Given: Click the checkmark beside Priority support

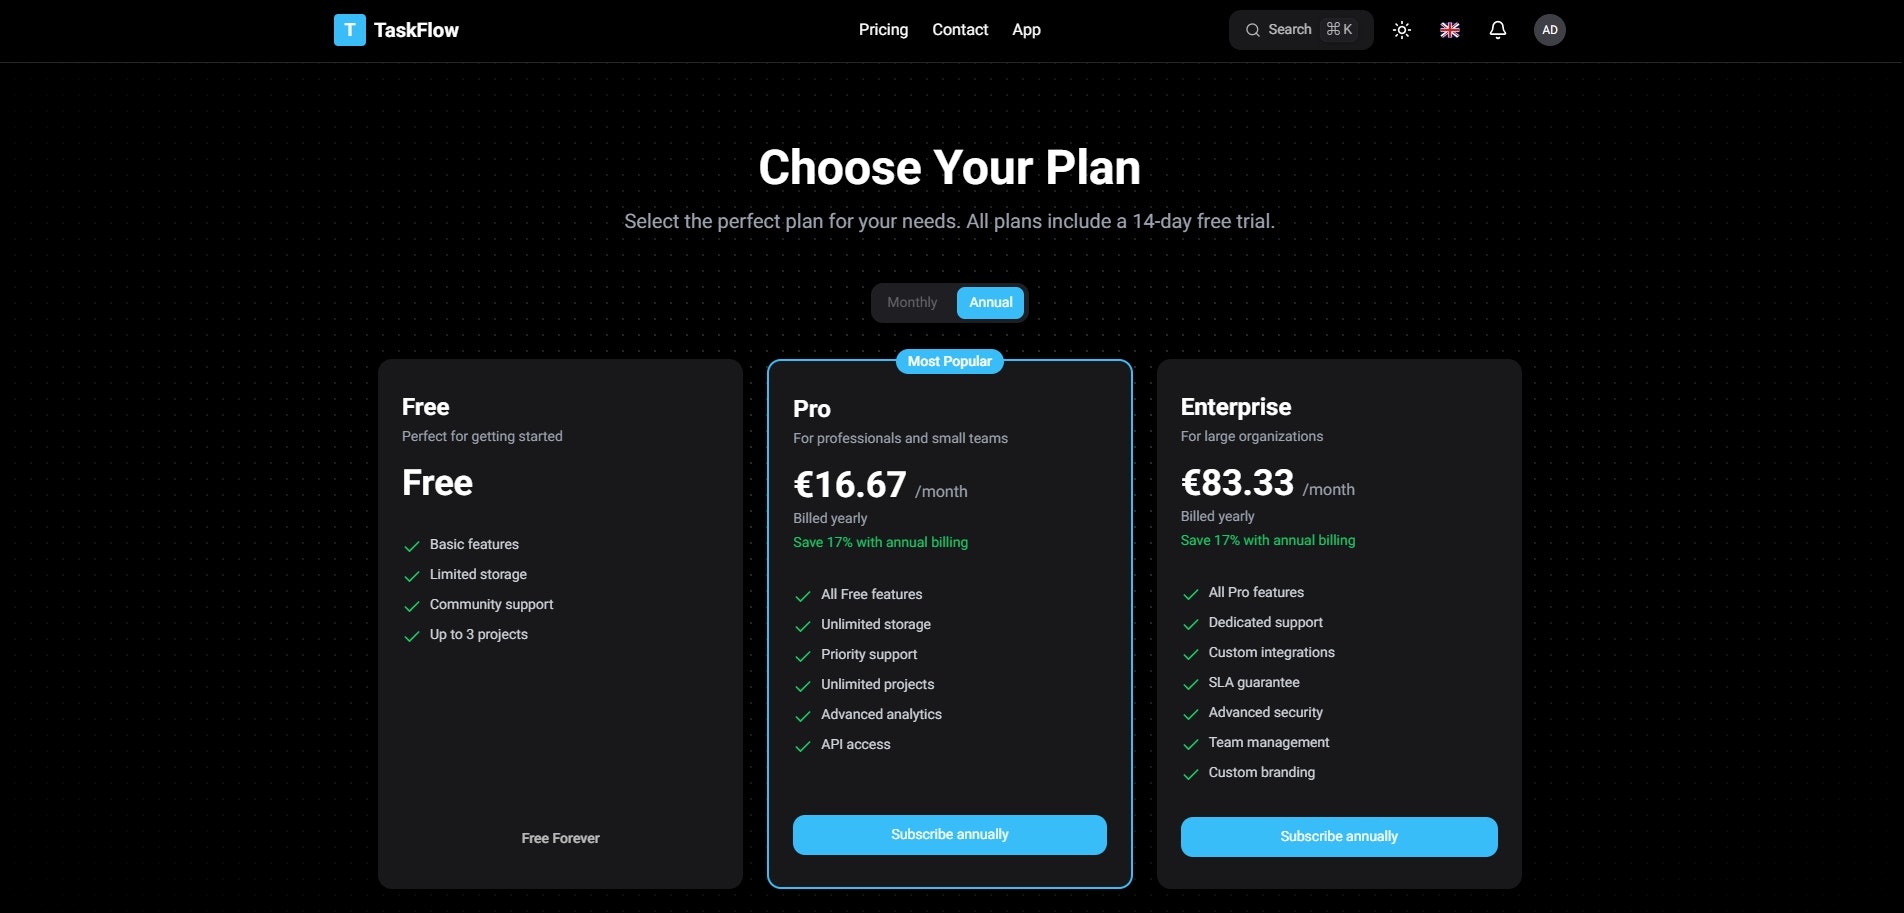Looking at the screenshot, I should pyautogui.click(x=804, y=656).
